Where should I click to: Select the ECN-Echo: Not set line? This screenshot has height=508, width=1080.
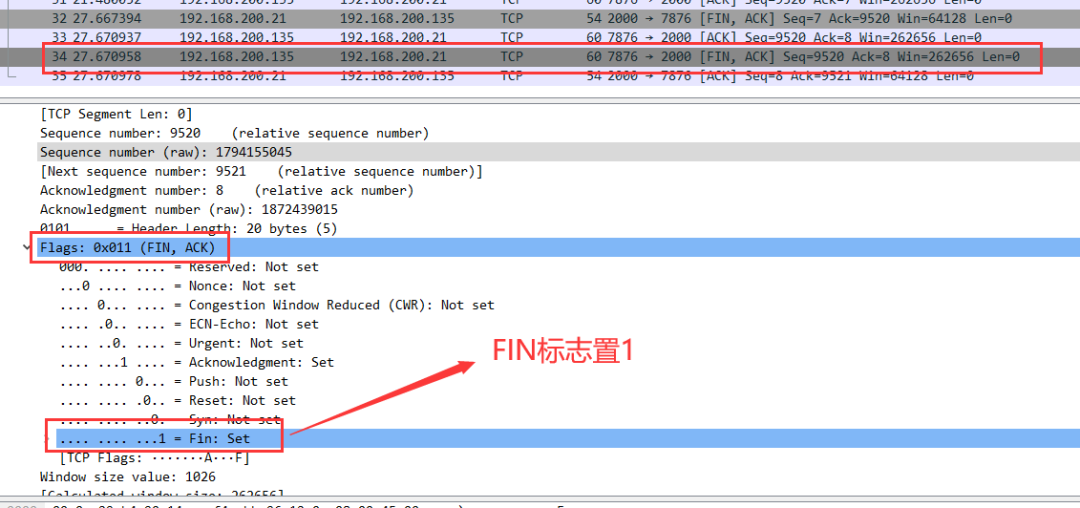pyautogui.click(x=189, y=324)
